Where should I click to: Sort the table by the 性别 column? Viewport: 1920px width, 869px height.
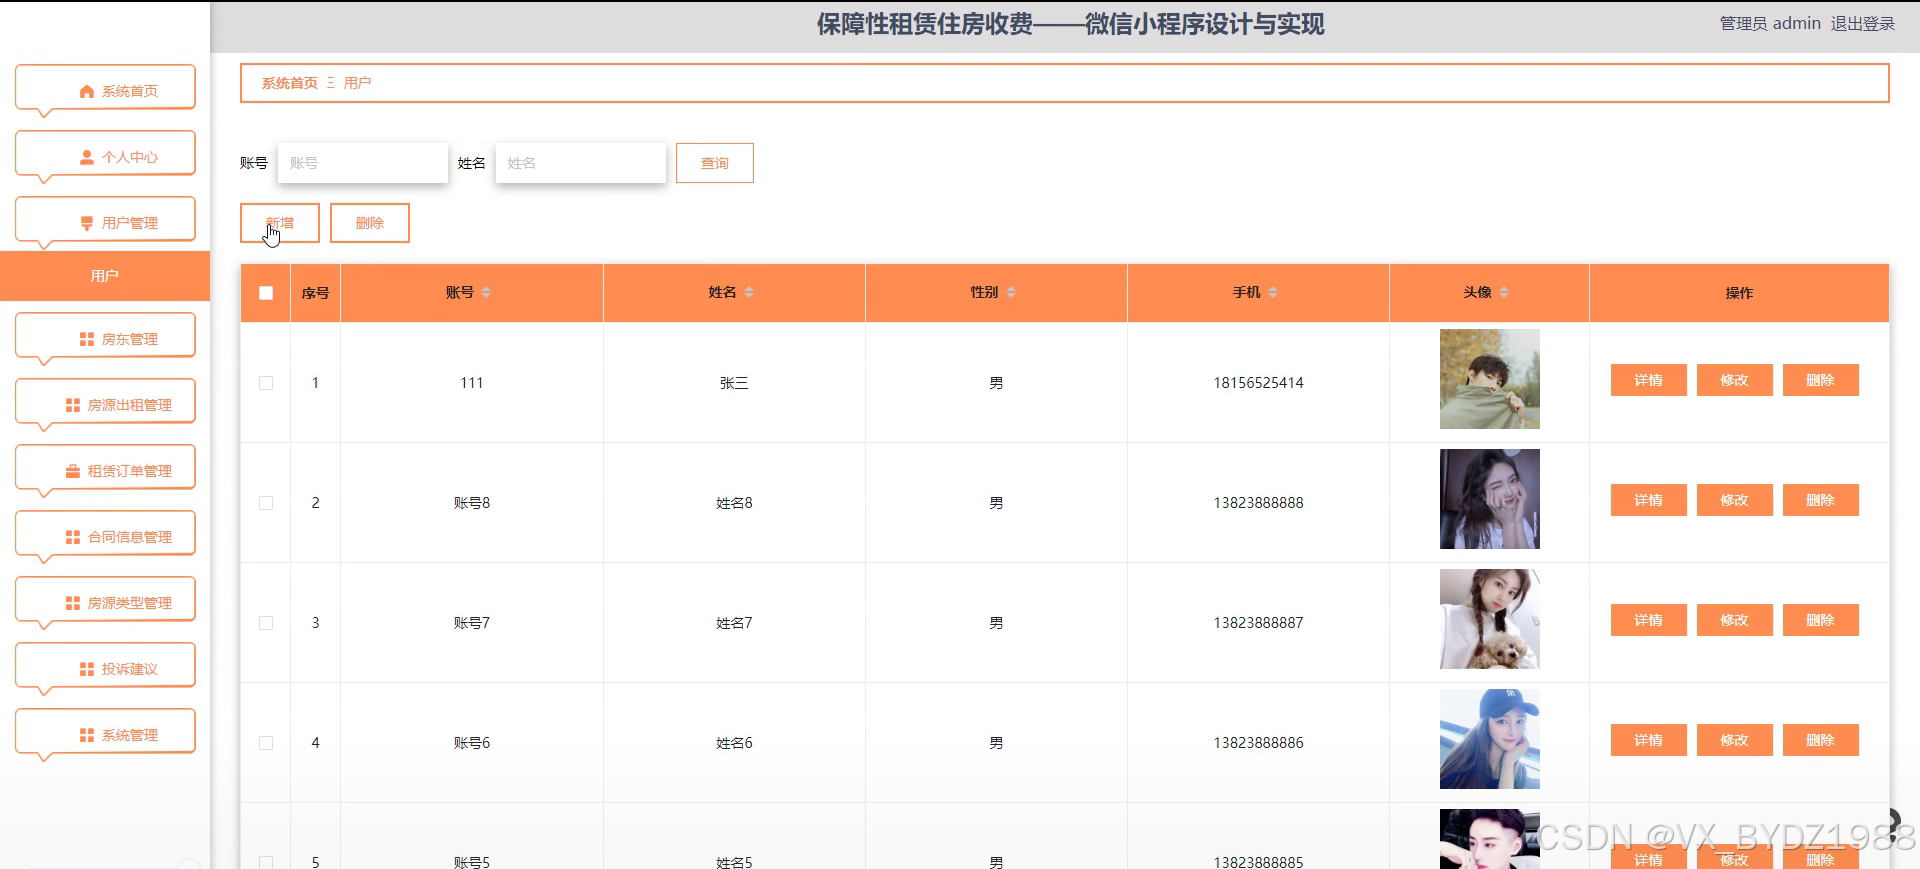[x=1011, y=292]
